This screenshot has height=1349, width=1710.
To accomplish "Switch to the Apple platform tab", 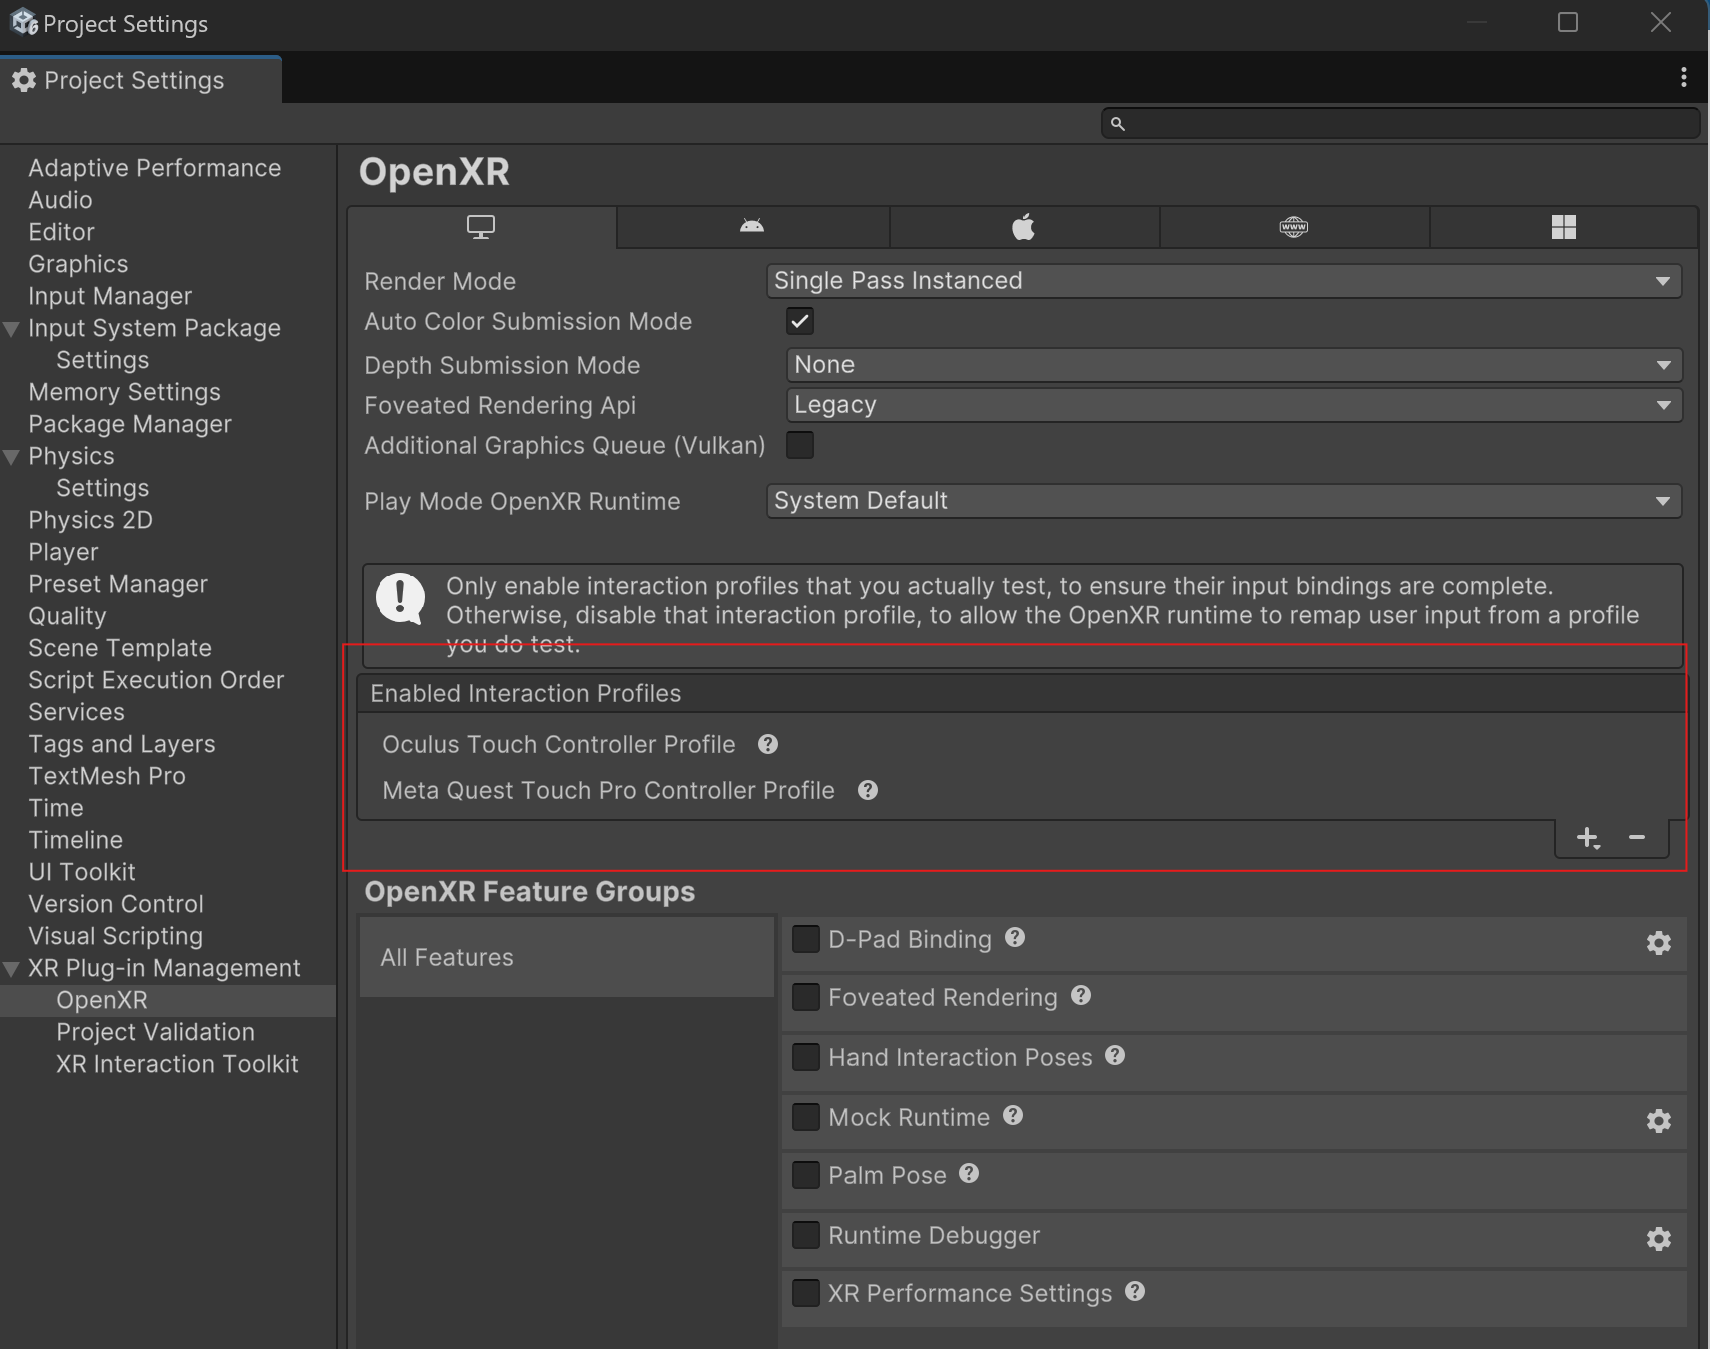I will click(x=1023, y=227).
